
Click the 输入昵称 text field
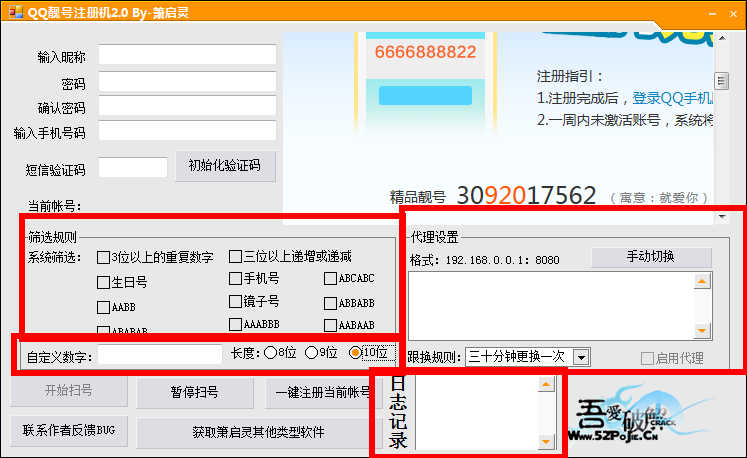[187, 54]
